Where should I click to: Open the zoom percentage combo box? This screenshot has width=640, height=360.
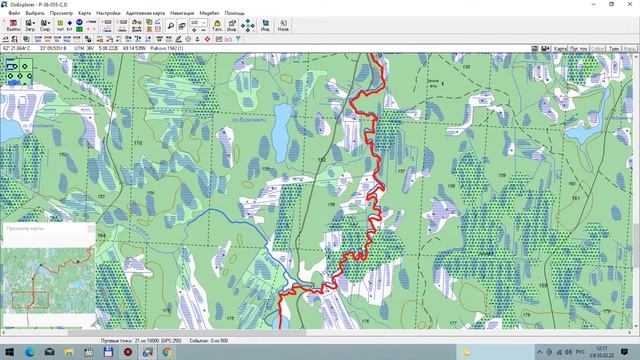(x=198, y=23)
